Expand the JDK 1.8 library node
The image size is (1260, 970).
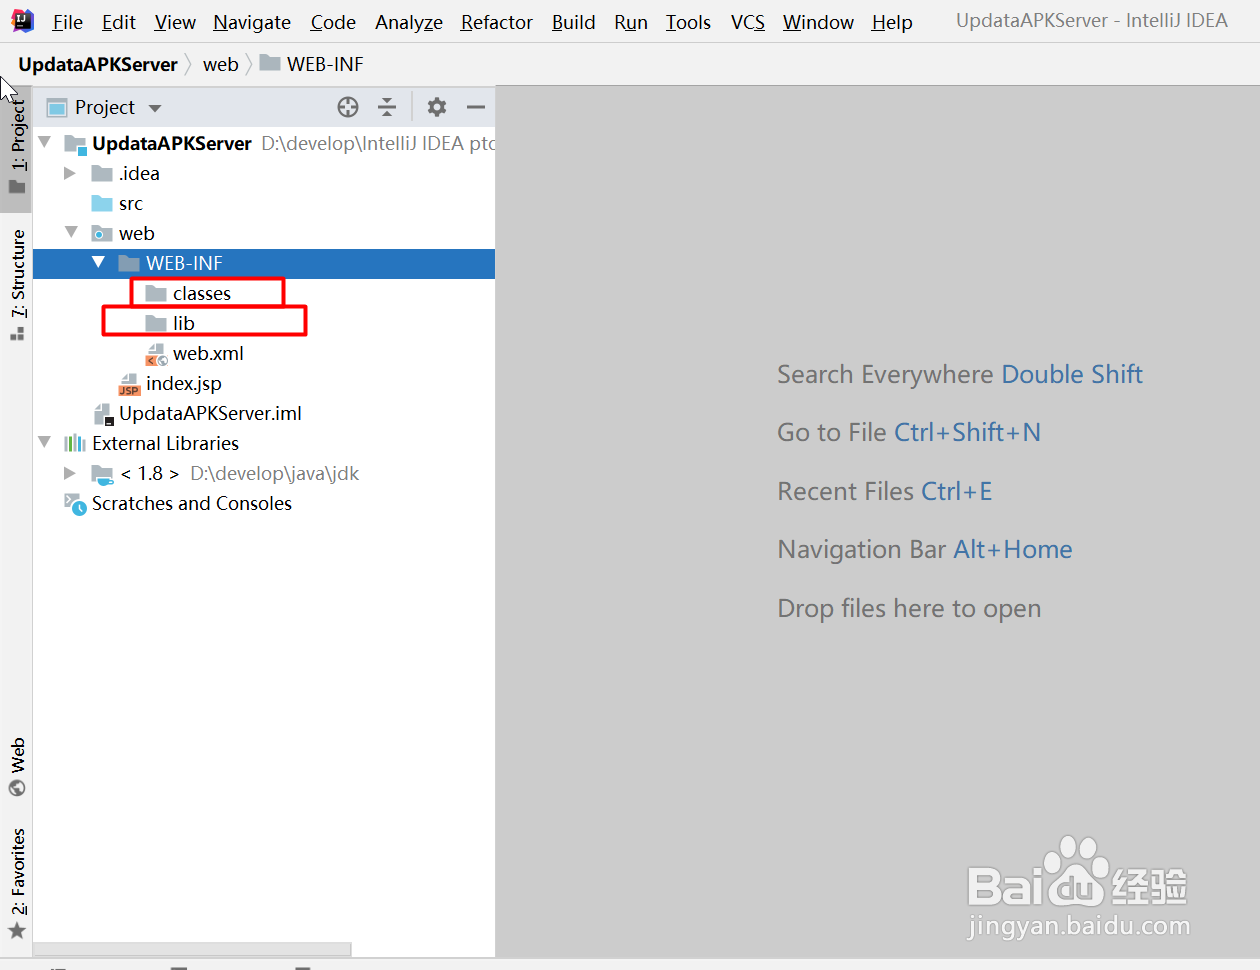(70, 473)
